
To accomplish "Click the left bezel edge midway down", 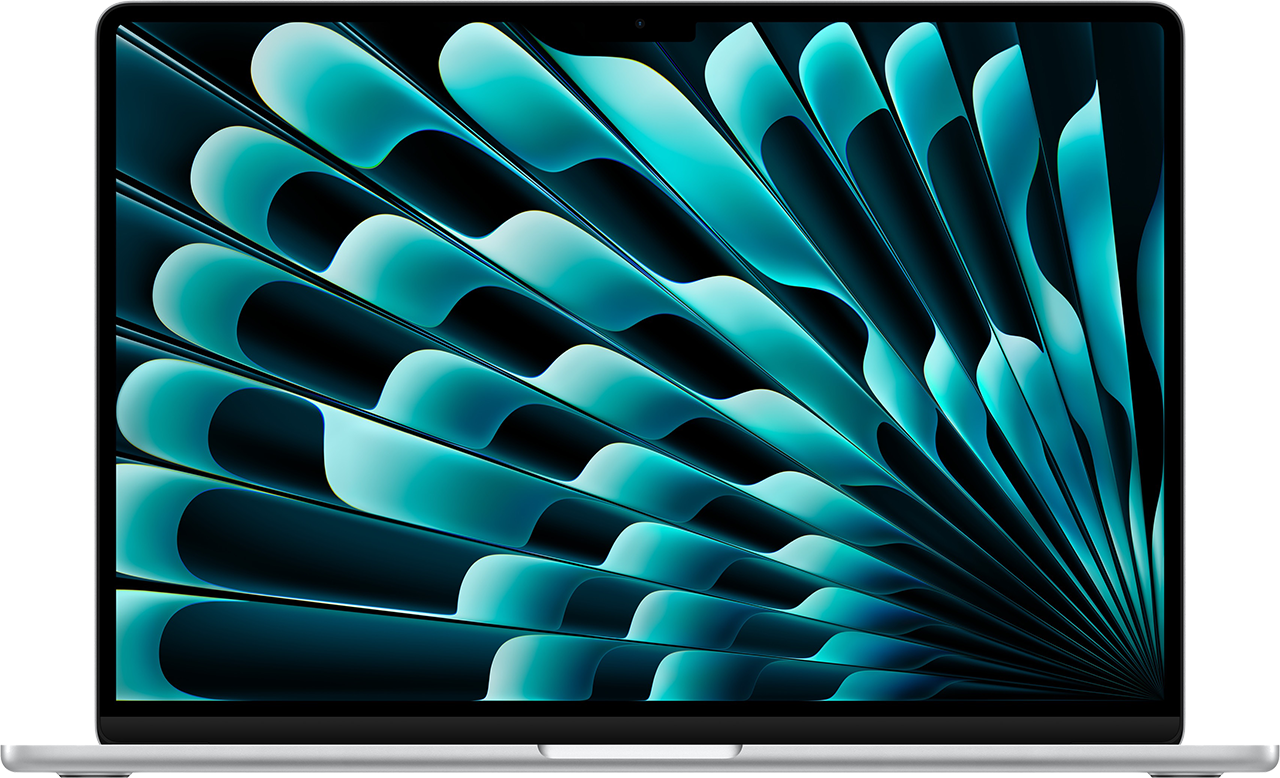I will pos(105,390).
